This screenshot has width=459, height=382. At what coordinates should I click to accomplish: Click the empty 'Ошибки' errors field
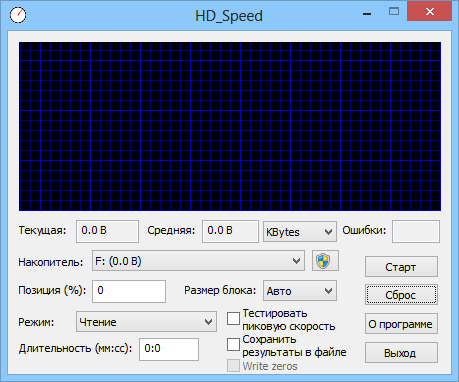pyautogui.click(x=416, y=231)
